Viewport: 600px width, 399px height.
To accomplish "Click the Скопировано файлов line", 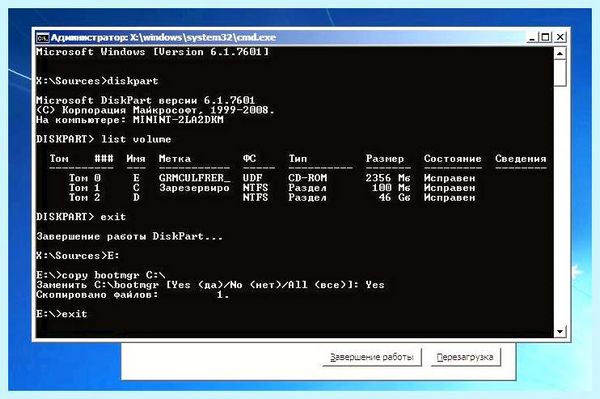I will click(133, 295).
